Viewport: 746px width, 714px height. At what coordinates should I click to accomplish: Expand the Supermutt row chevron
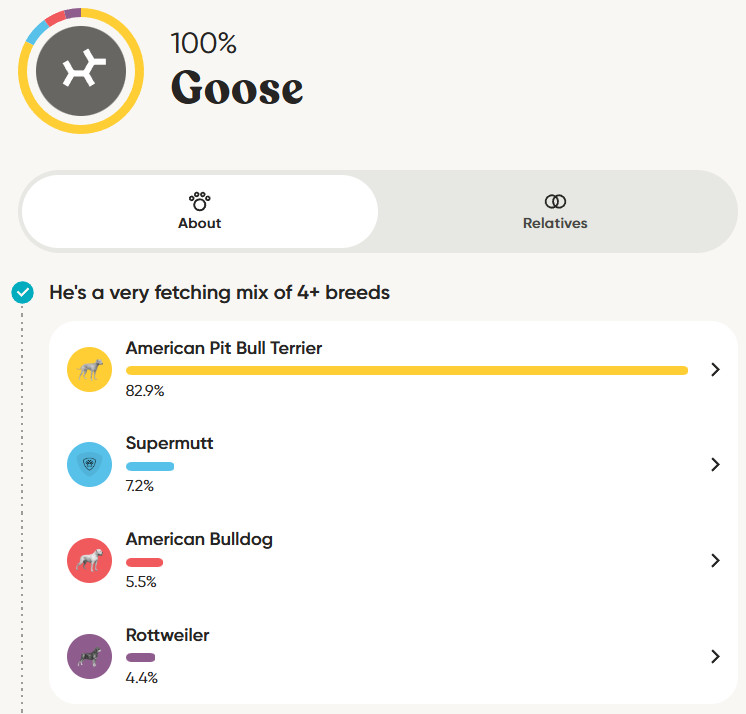715,465
